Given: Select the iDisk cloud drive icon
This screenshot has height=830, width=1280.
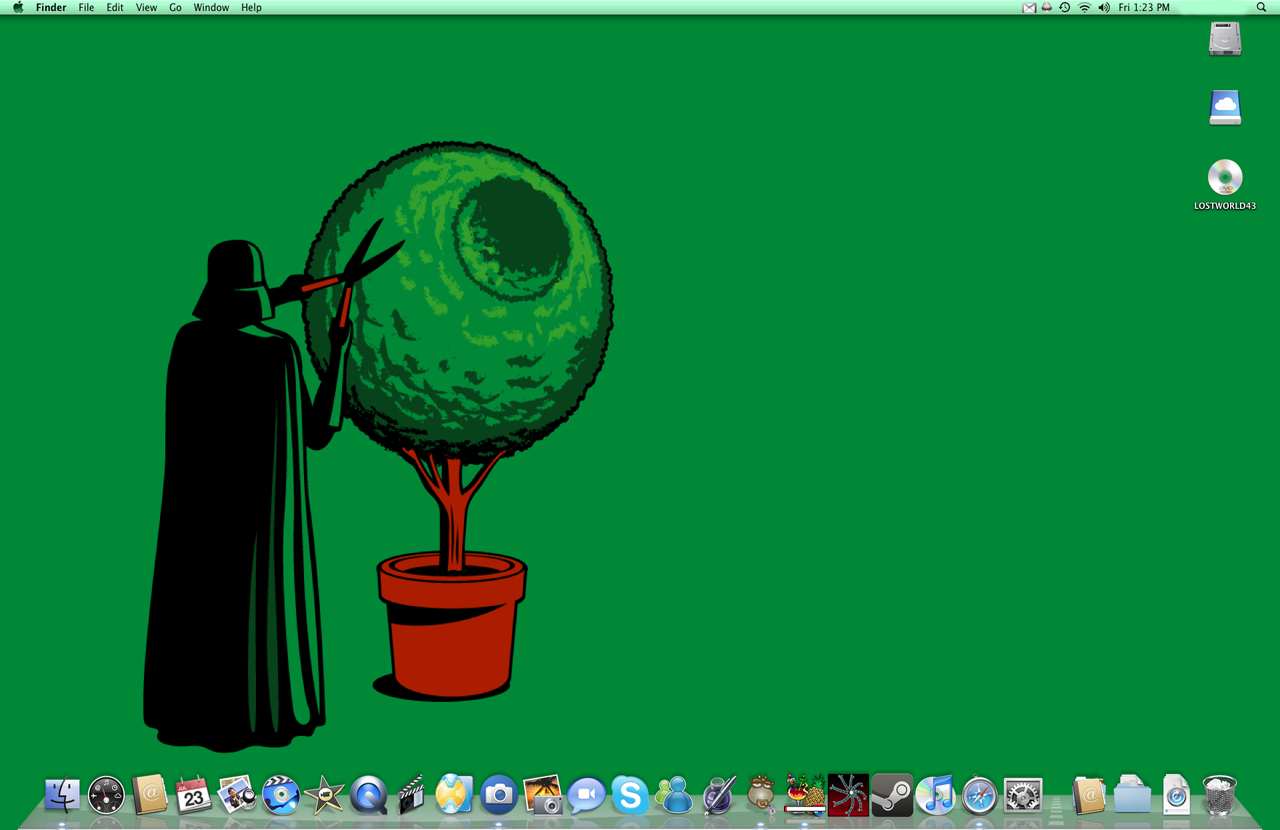Looking at the screenshot, I should tap(1225, 107).
